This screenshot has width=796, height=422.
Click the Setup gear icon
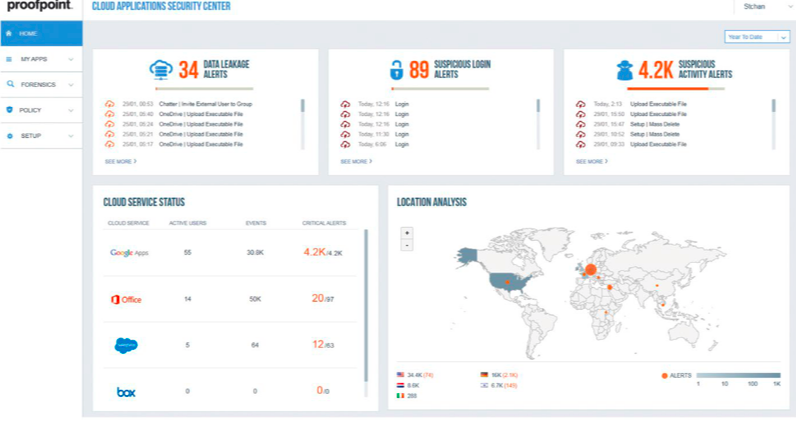coord(10,135)
